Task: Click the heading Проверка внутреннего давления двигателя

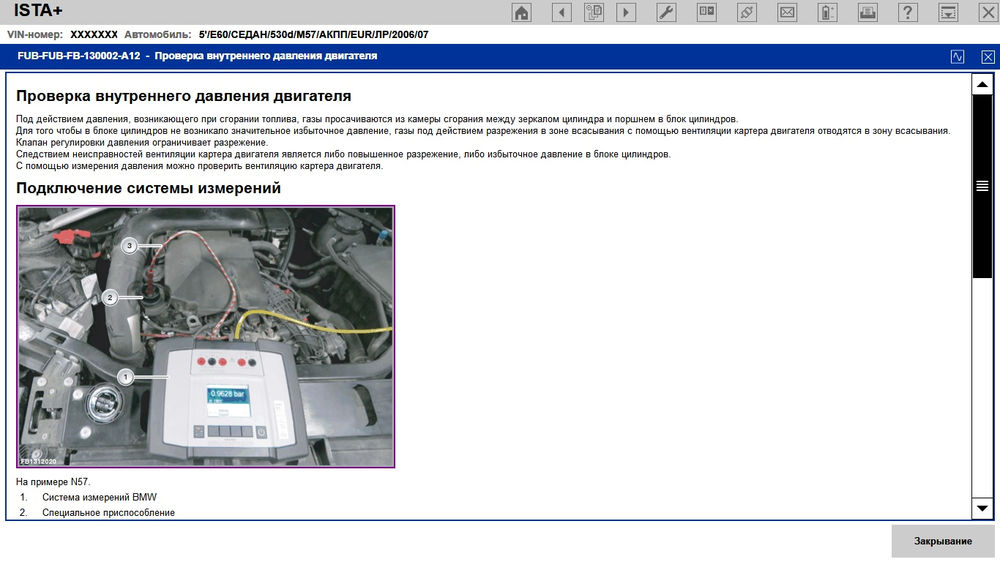Action: (x=183, y=96)
